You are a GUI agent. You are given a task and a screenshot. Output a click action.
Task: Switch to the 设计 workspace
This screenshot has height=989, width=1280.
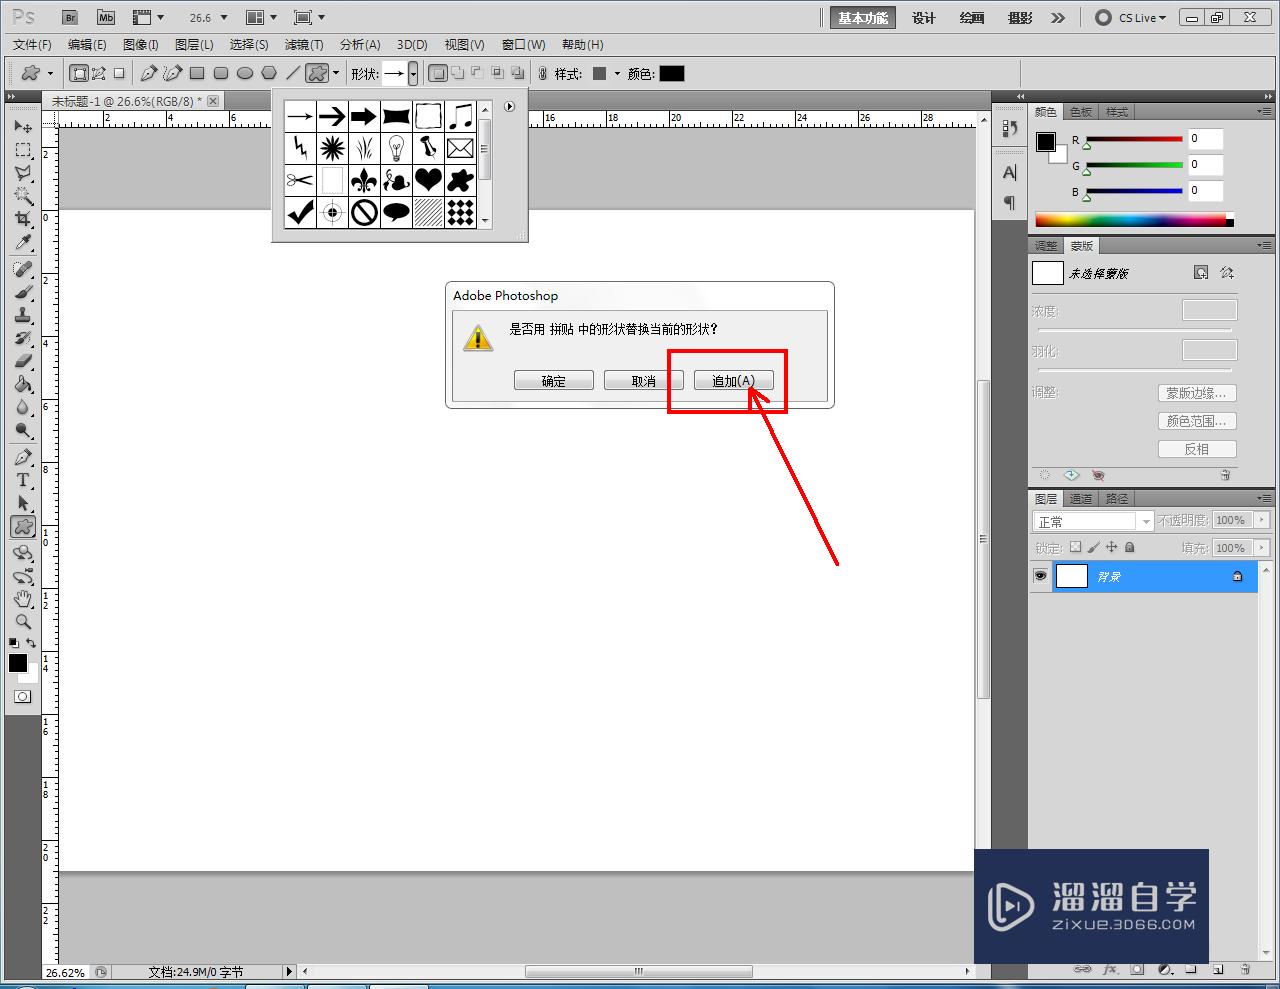[924, 18]
